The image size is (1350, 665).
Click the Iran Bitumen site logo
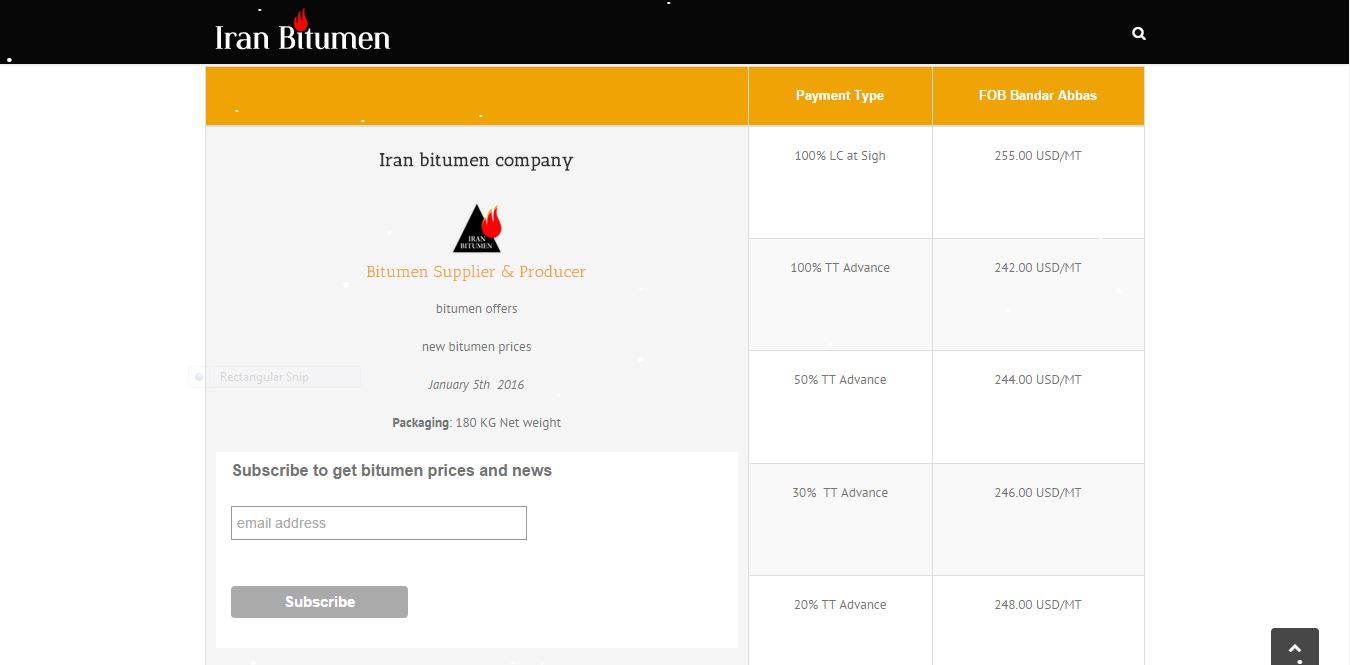pyautogui.click(x=302, y=32)
